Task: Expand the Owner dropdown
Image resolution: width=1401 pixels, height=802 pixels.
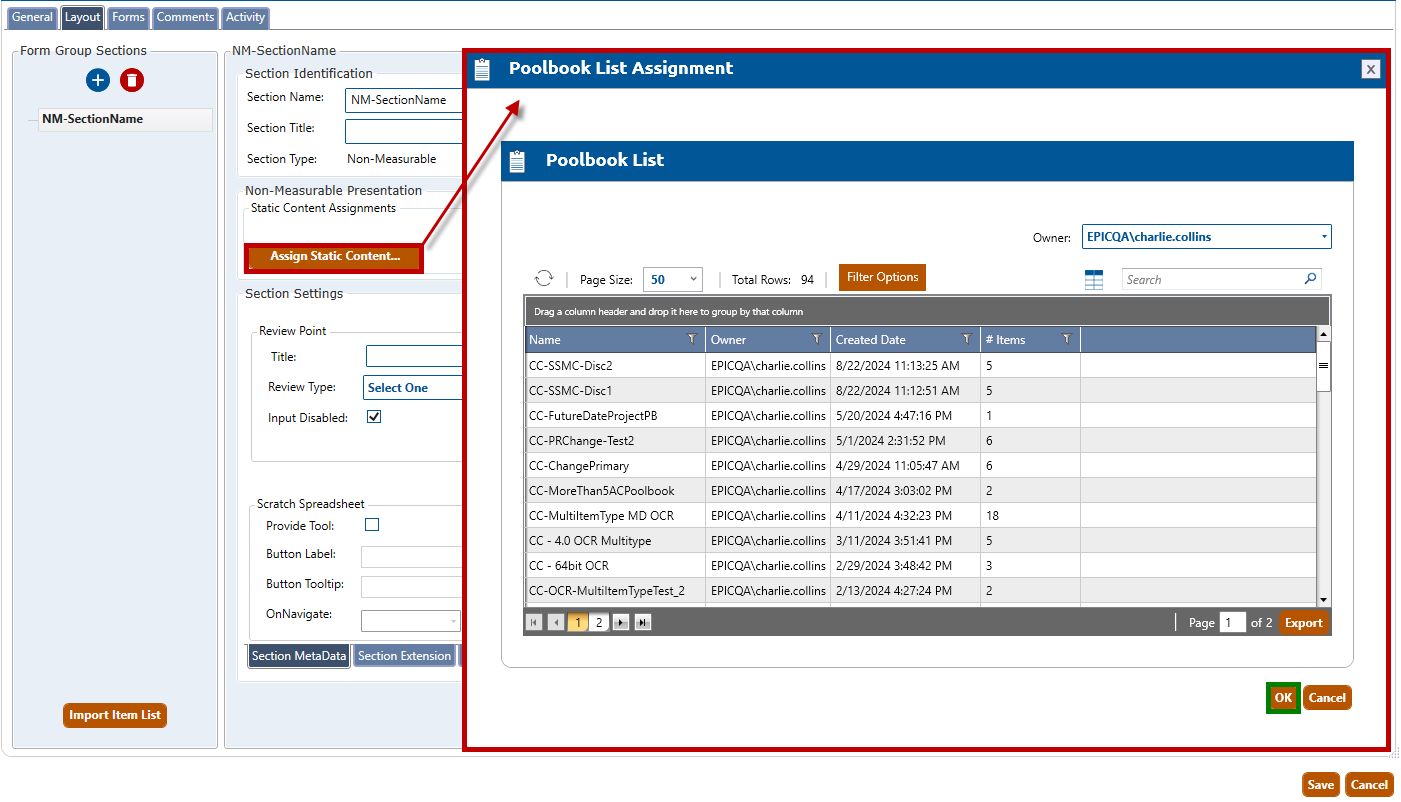Action: [1324, 237]
